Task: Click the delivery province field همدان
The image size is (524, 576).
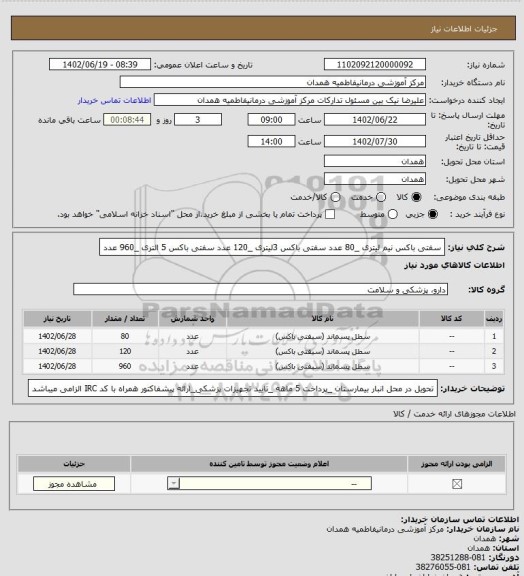Action: click(x=375, y=161)
